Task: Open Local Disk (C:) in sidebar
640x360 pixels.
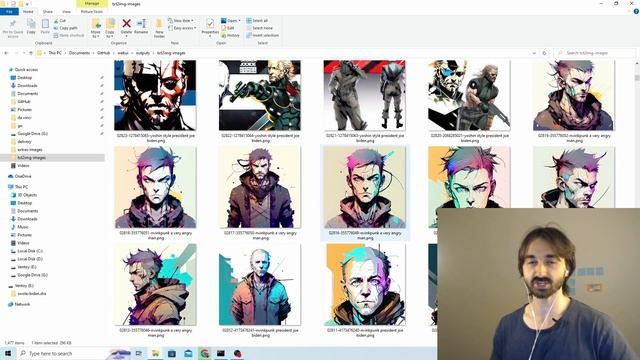Action: pos(30,251)
